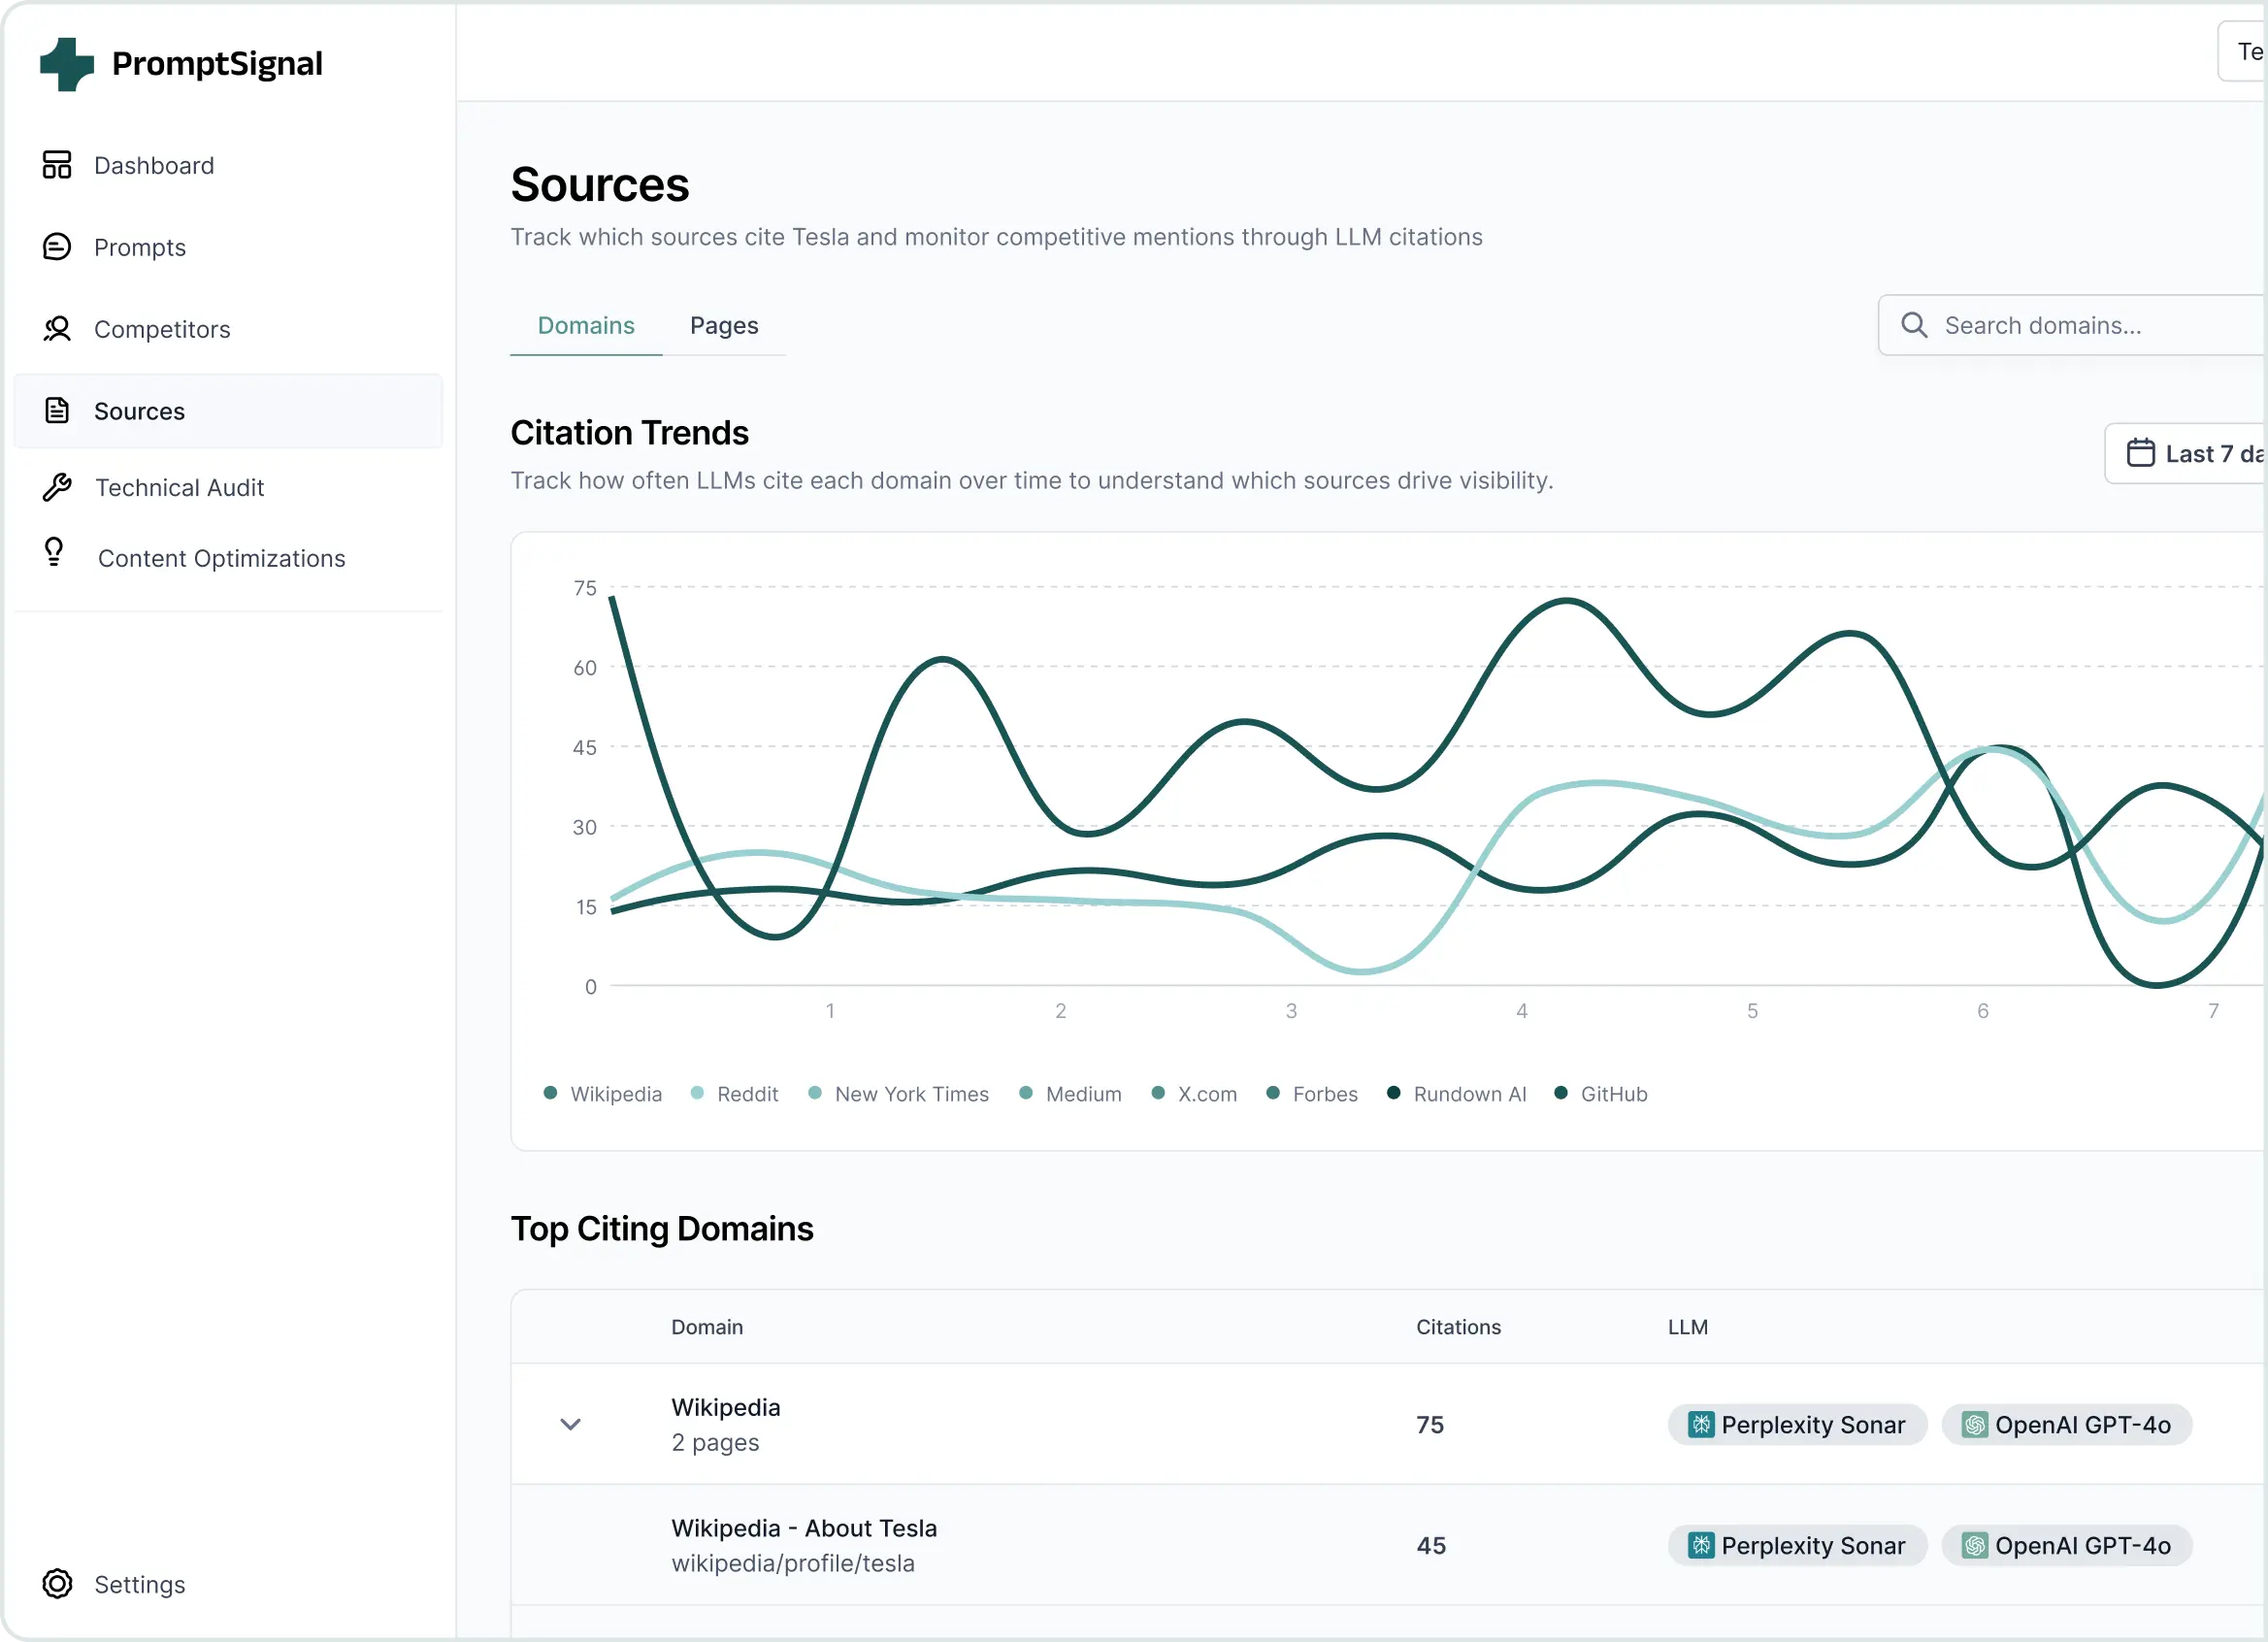Click the Technical Audit wrench icon
The width and height of the screenshot is (2268, 1642).
point(57,487)
